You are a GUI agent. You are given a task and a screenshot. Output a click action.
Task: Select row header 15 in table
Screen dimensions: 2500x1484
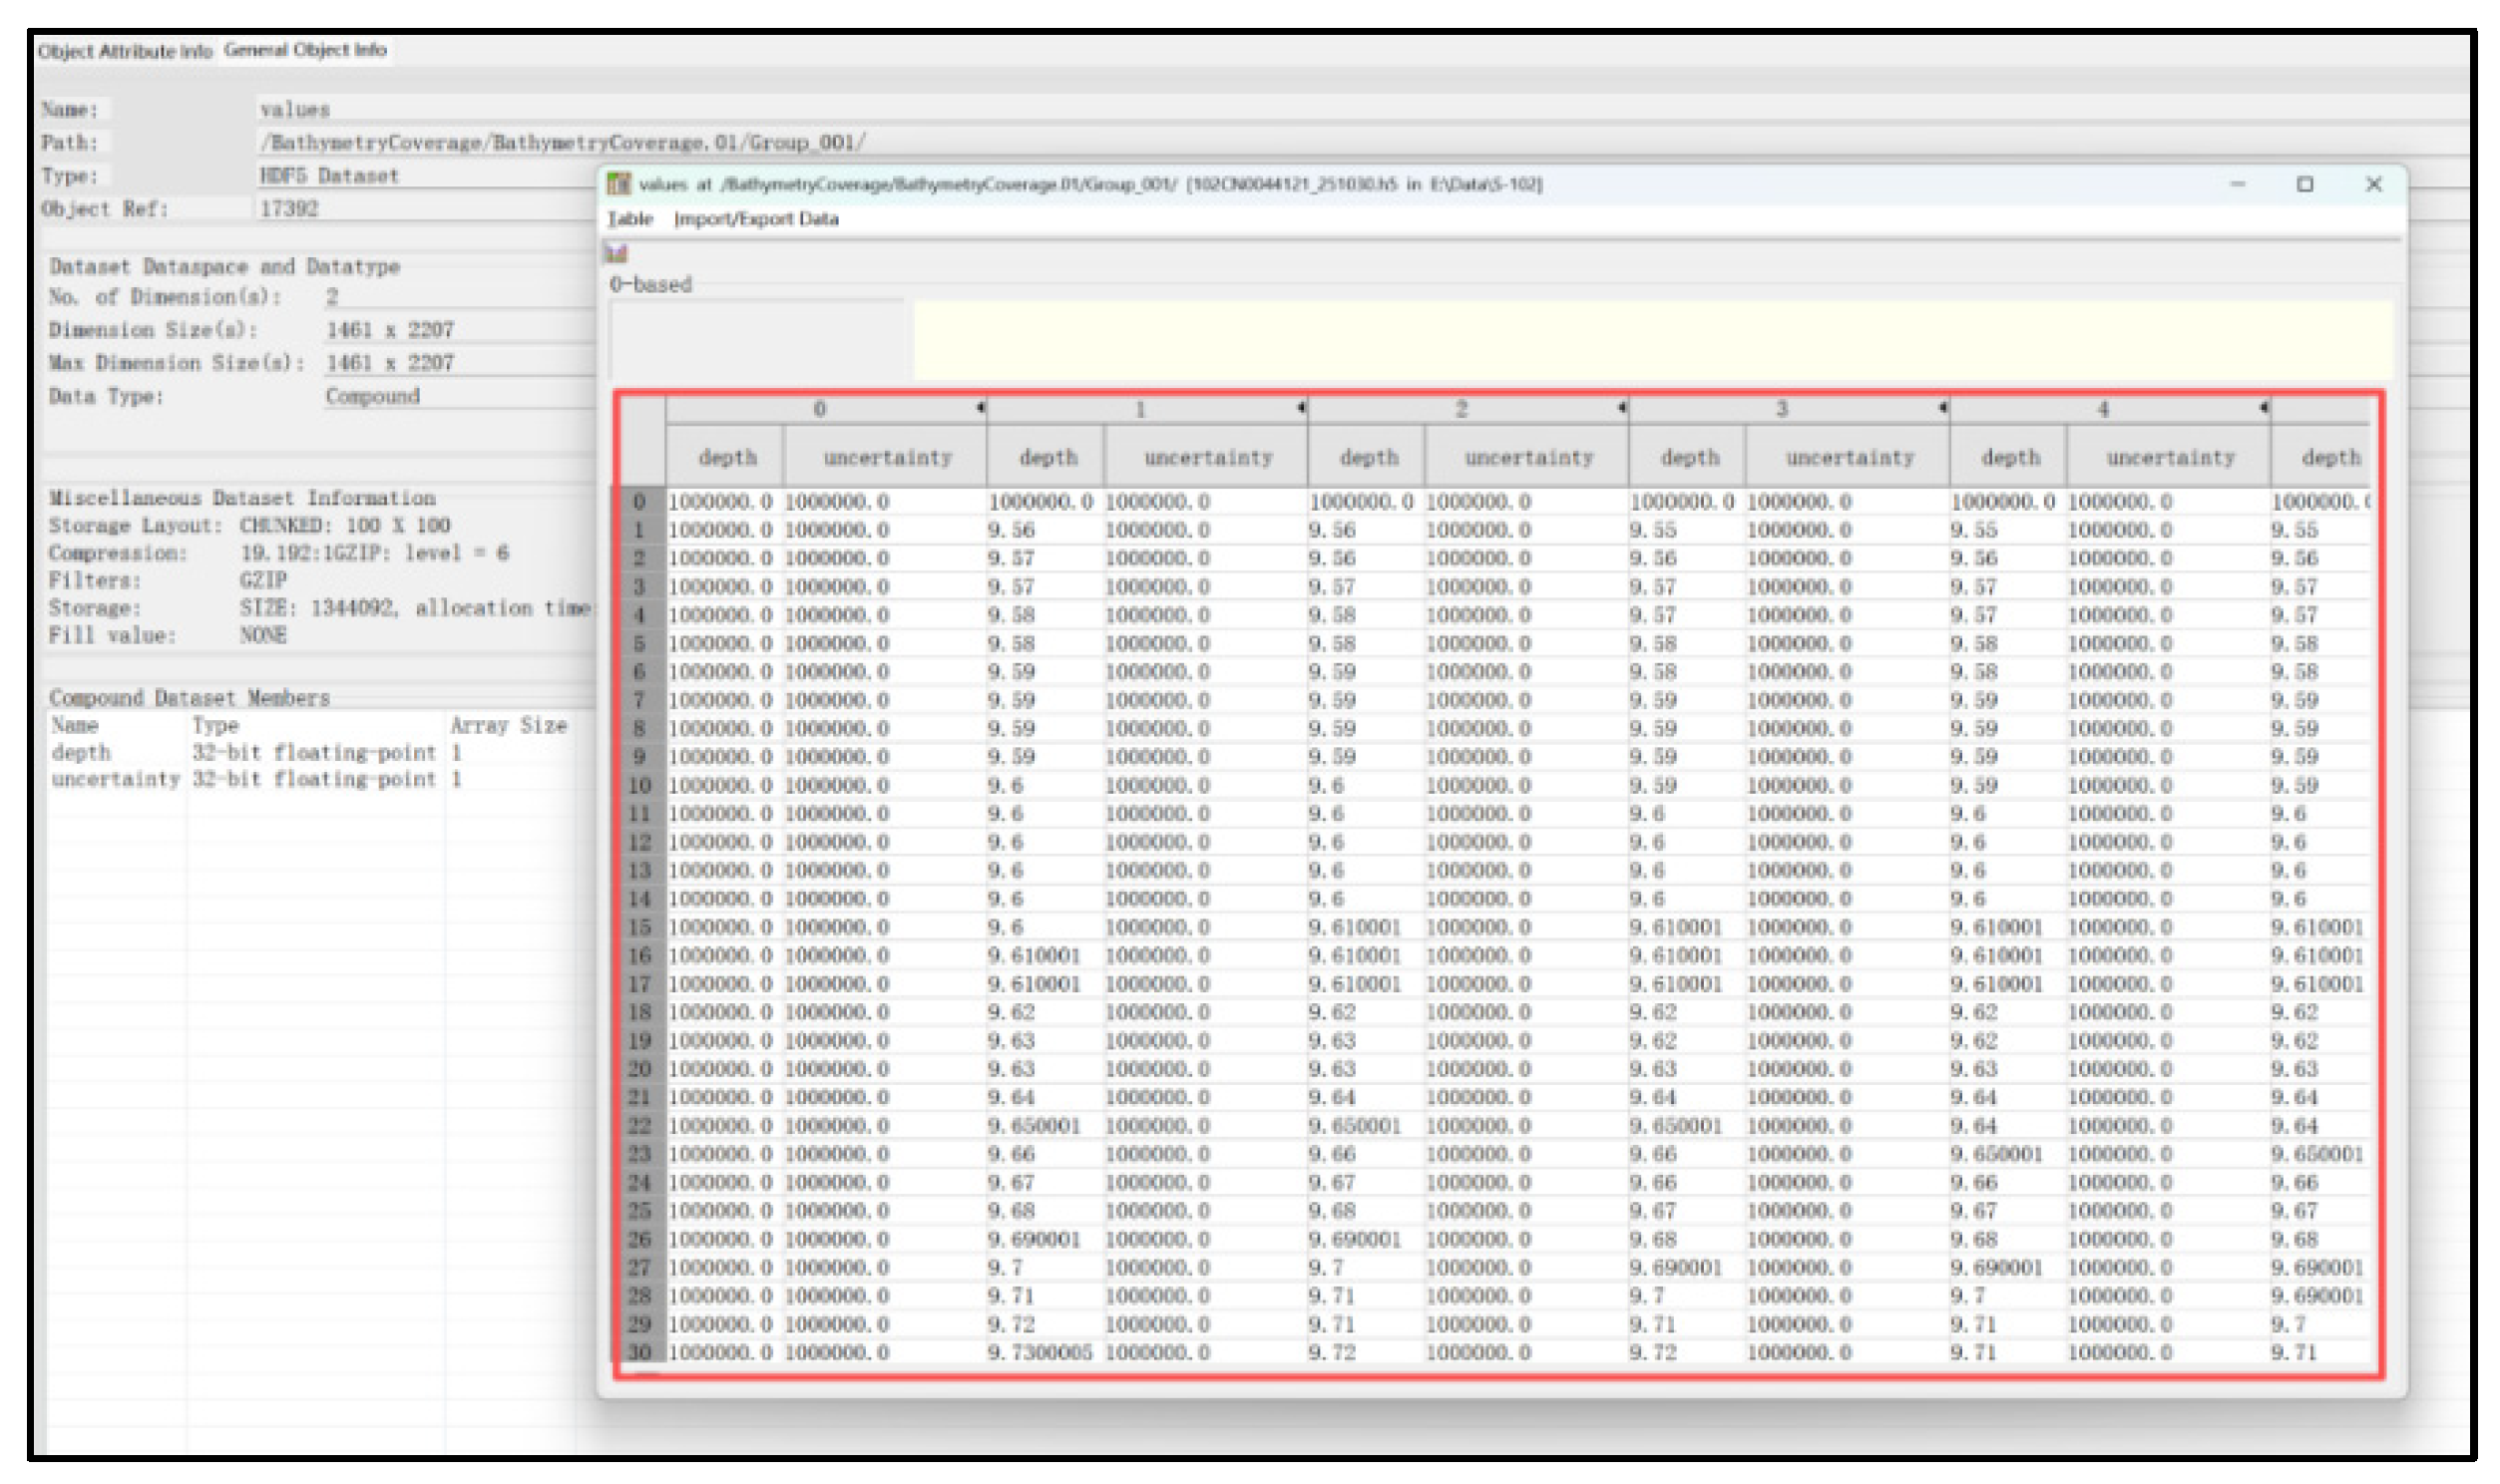pos(639,927)
